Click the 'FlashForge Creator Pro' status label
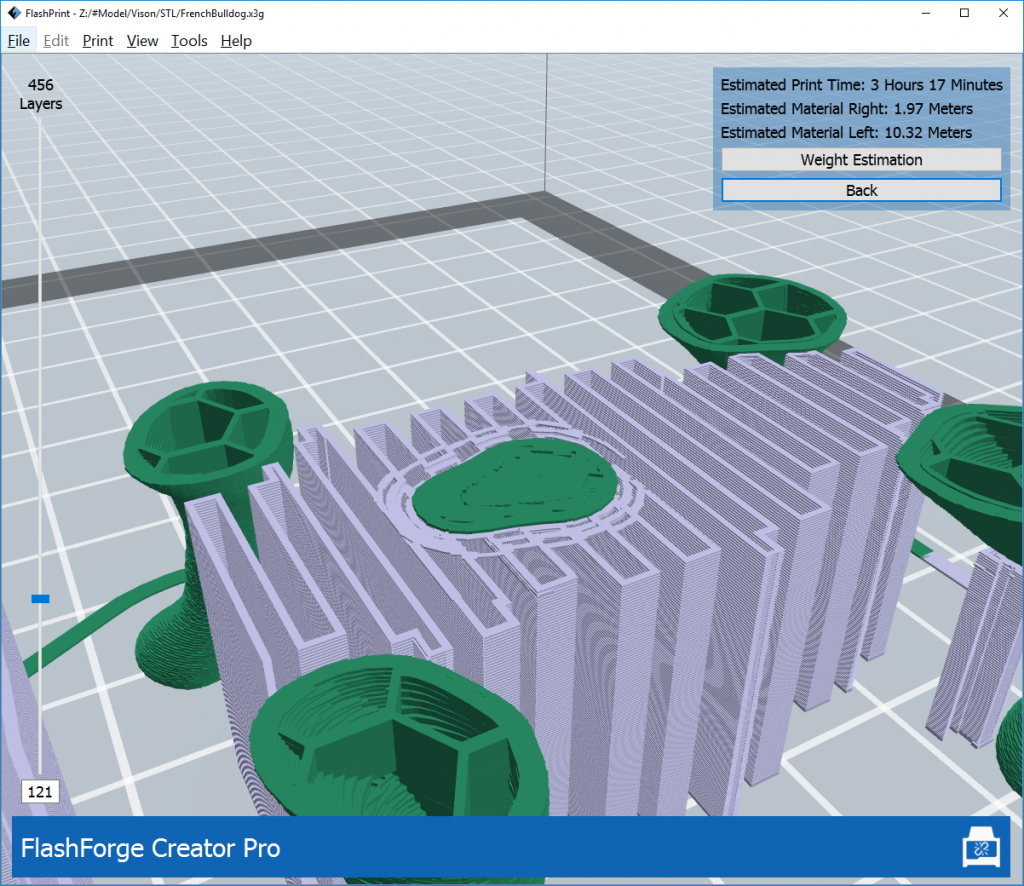Screen dimensions: 1024x886 pos(150,848)
